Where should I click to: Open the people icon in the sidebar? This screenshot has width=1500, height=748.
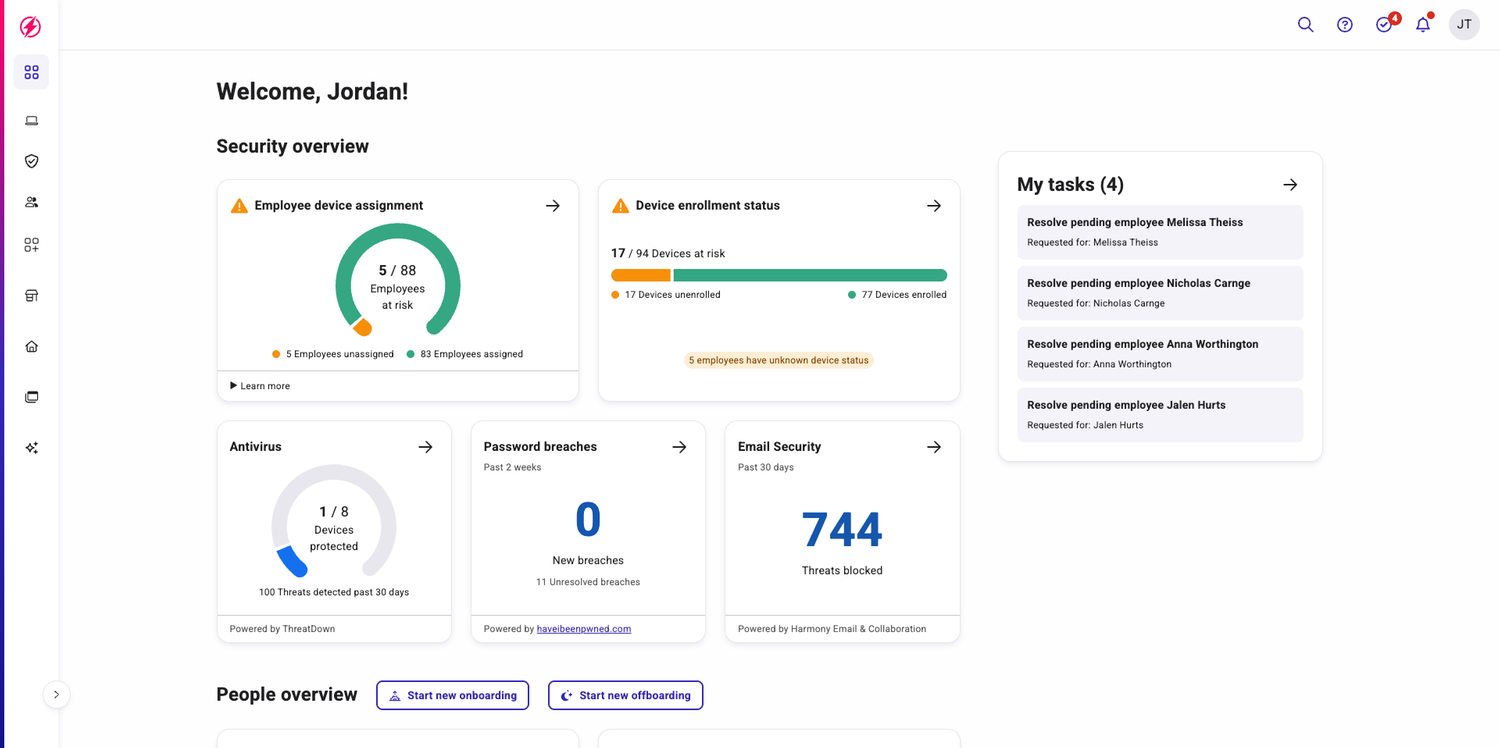click(x=30, y=202)
